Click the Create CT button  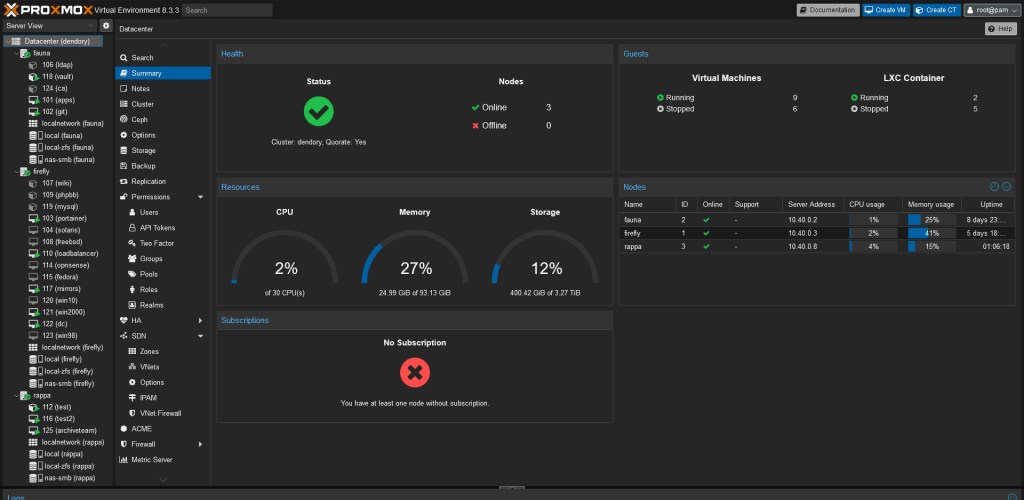pyautogui.click(x=937, y=10)
